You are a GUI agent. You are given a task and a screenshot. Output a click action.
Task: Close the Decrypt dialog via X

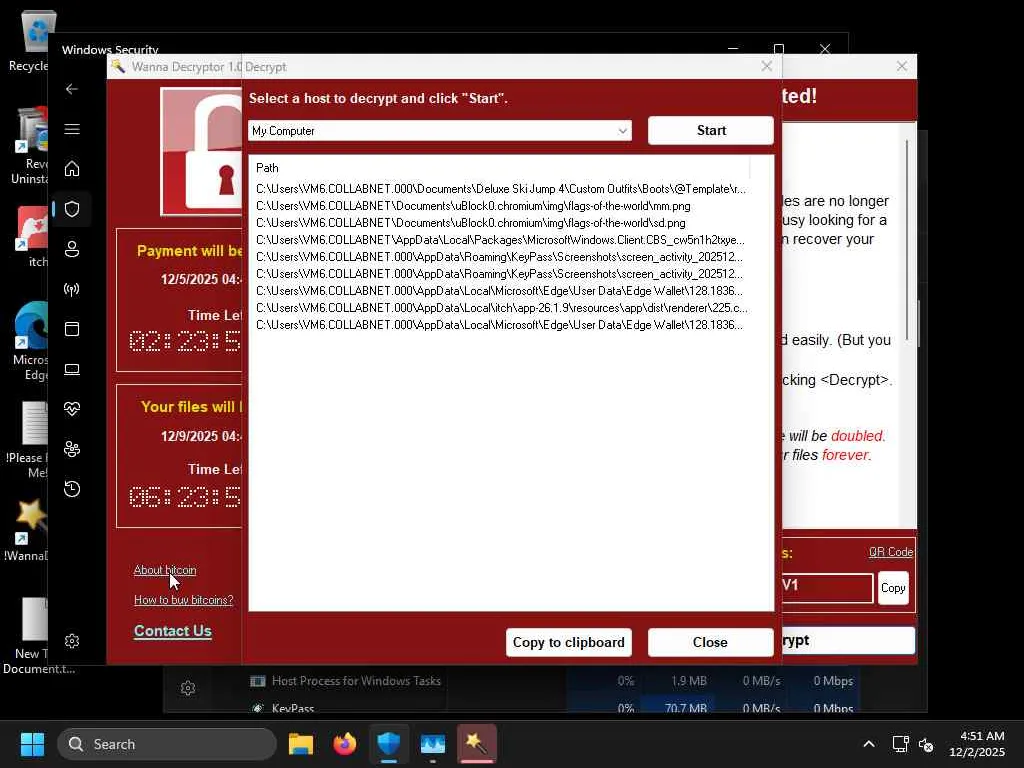(x=767, y=67)
